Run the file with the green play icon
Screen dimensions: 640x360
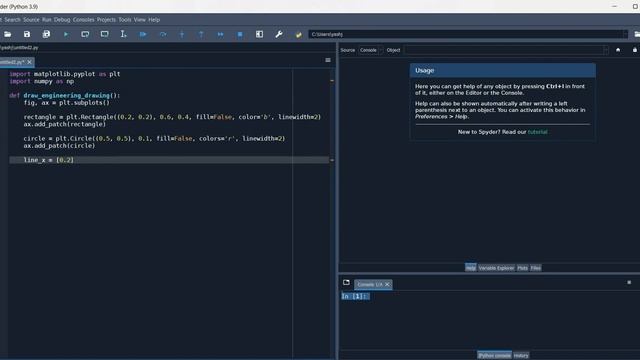(x=66, y=34)
